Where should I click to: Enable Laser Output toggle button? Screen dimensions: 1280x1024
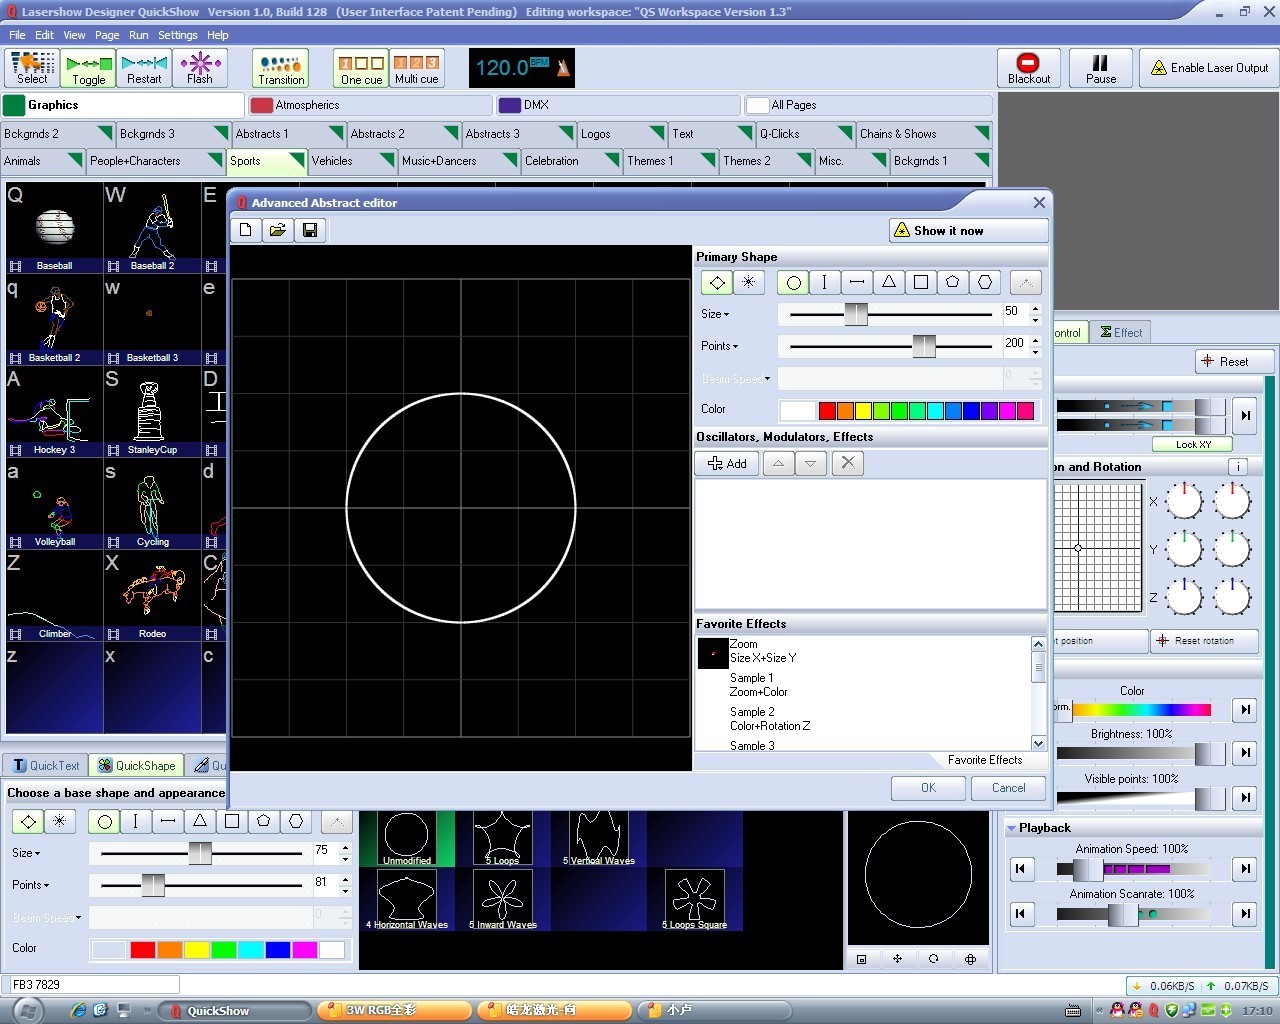point(1209,68)
